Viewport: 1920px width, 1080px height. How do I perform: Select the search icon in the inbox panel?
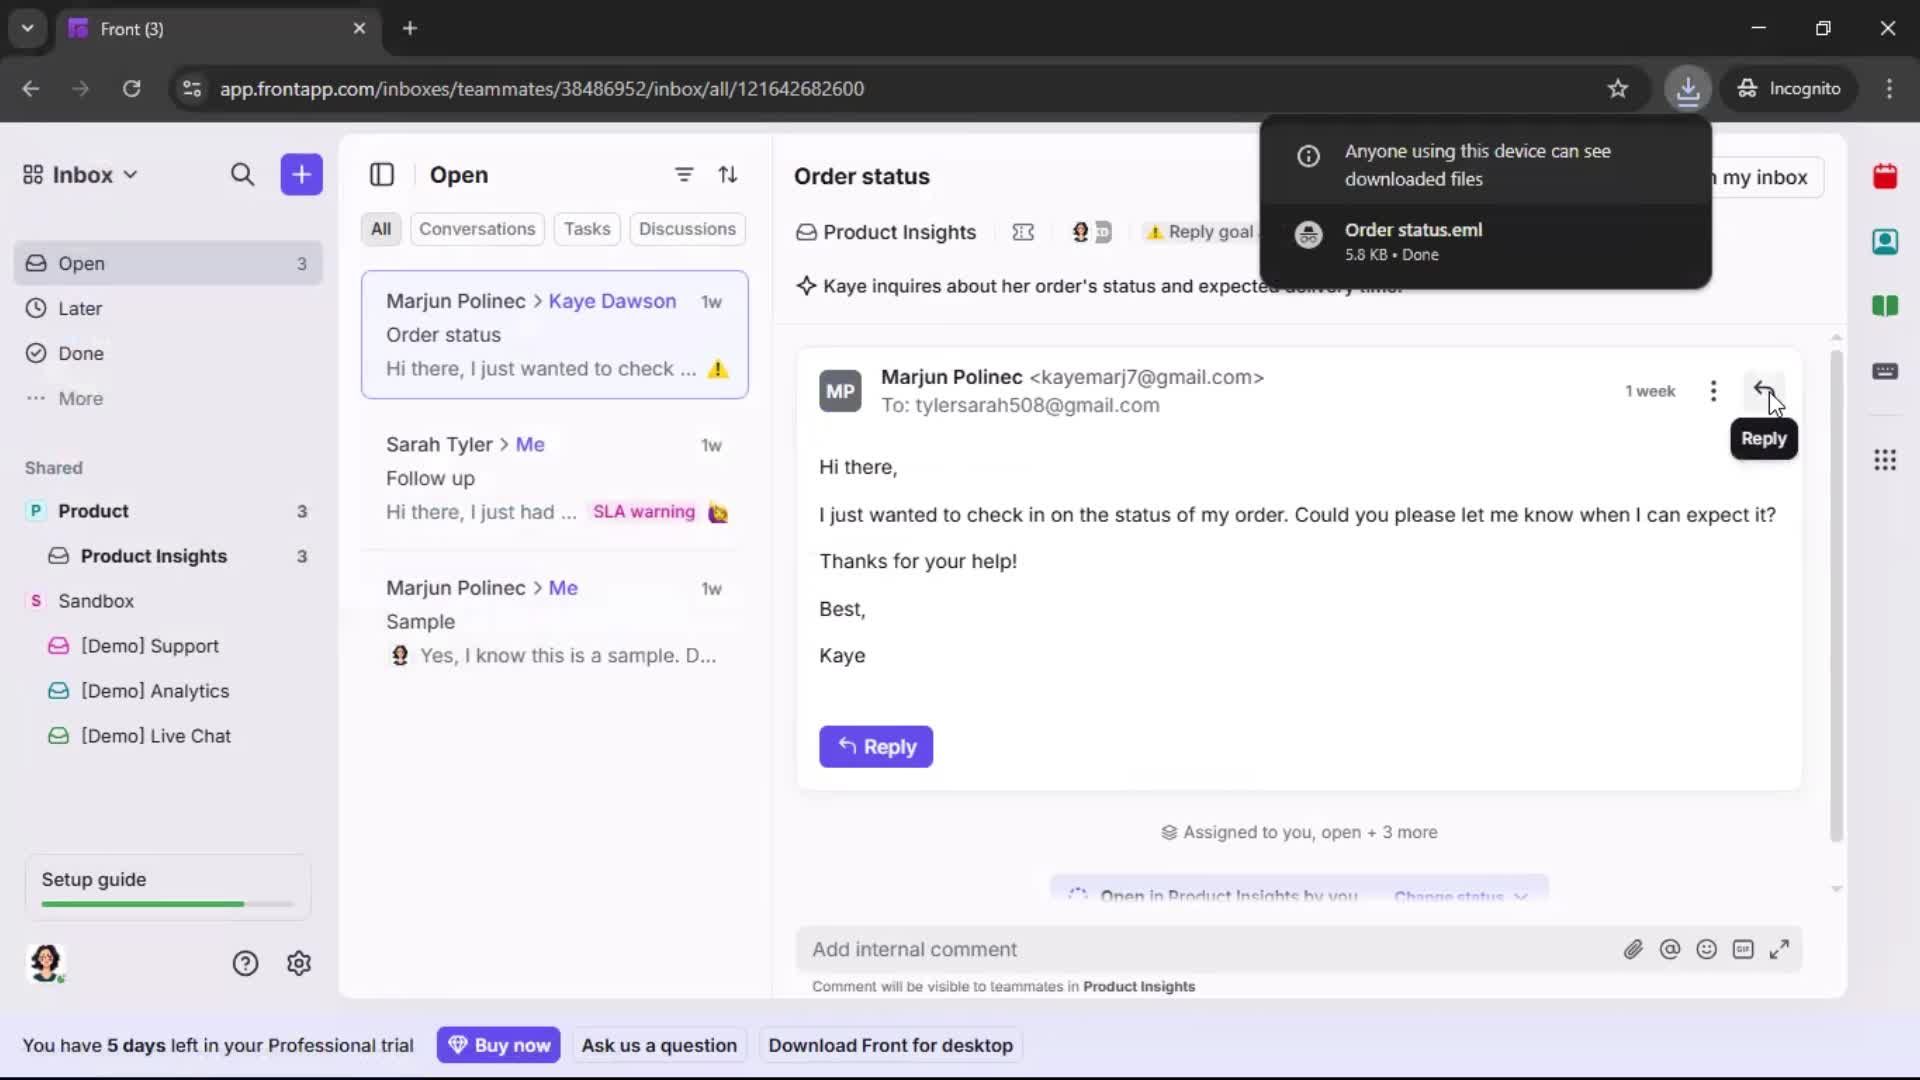[x=243, y=174]
